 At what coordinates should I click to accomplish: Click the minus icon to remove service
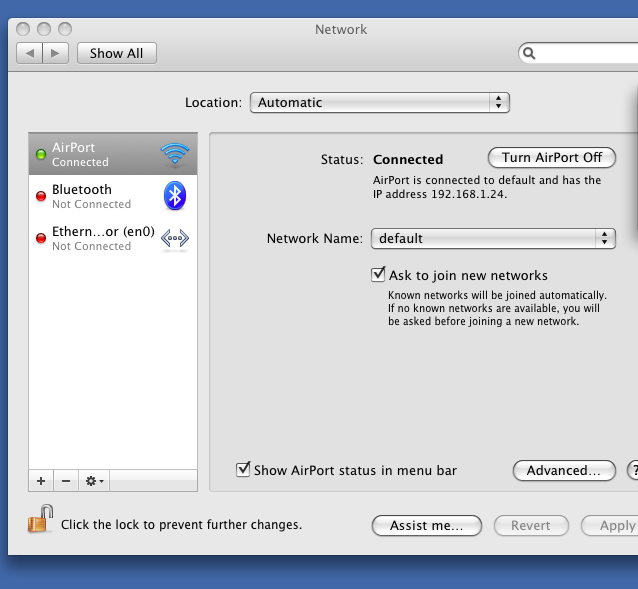pyautogui.click(x=66, y=481)
